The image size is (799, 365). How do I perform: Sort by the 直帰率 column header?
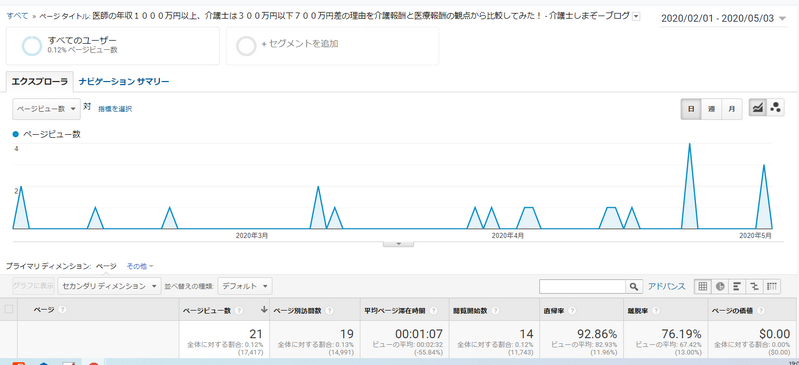tap(553, 310)
